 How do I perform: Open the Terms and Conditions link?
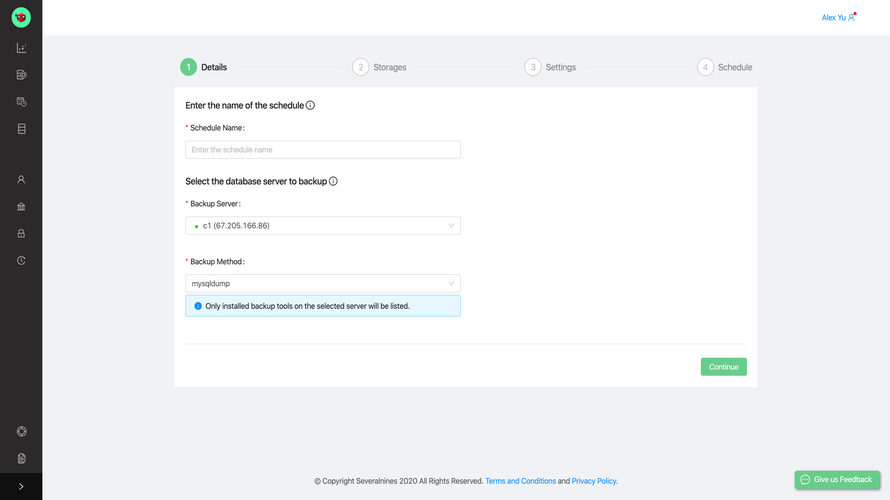click(520, 481)
